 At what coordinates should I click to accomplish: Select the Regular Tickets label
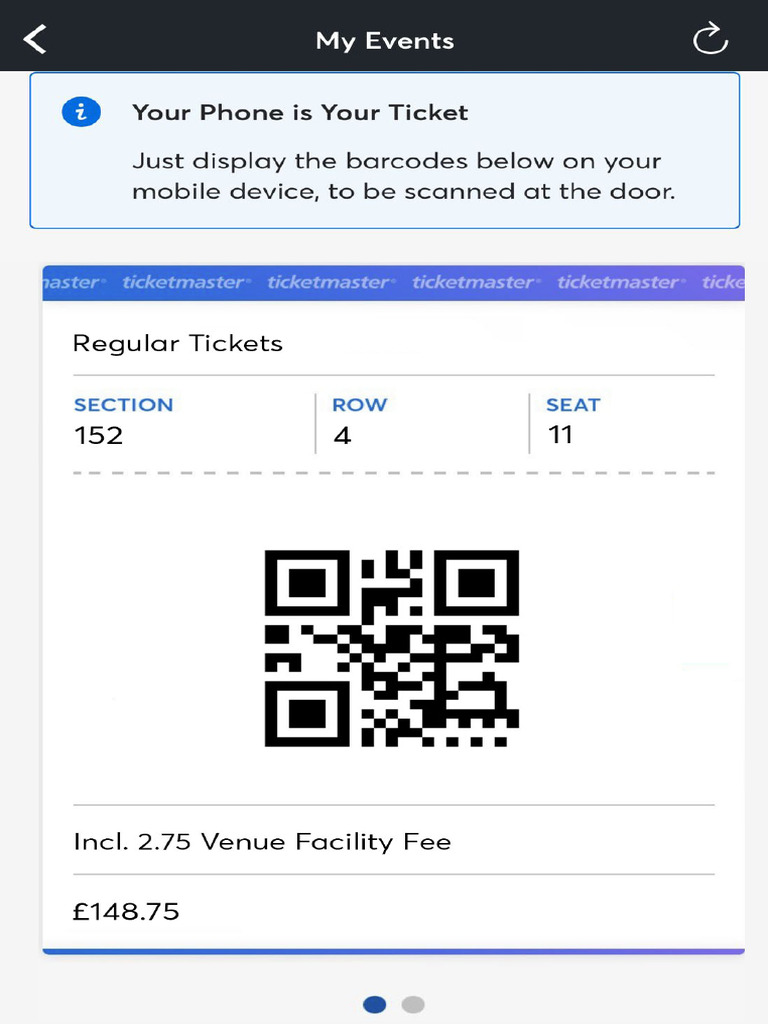[x=178, y=343]
